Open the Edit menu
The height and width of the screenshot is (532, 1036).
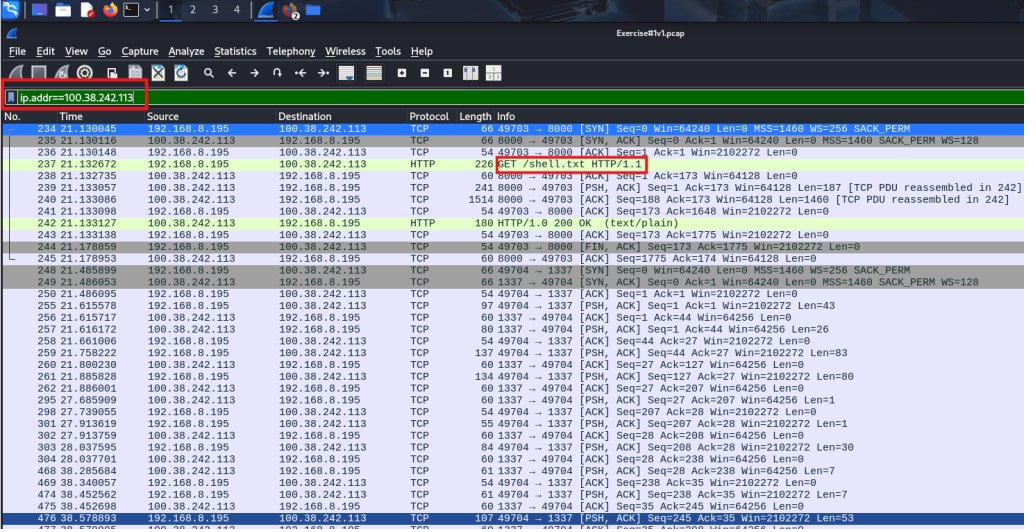tap(46, 51)
